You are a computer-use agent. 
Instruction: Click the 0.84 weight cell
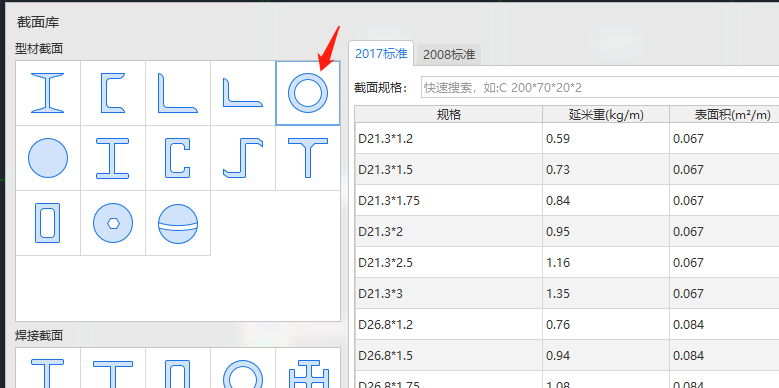point(606,200)
